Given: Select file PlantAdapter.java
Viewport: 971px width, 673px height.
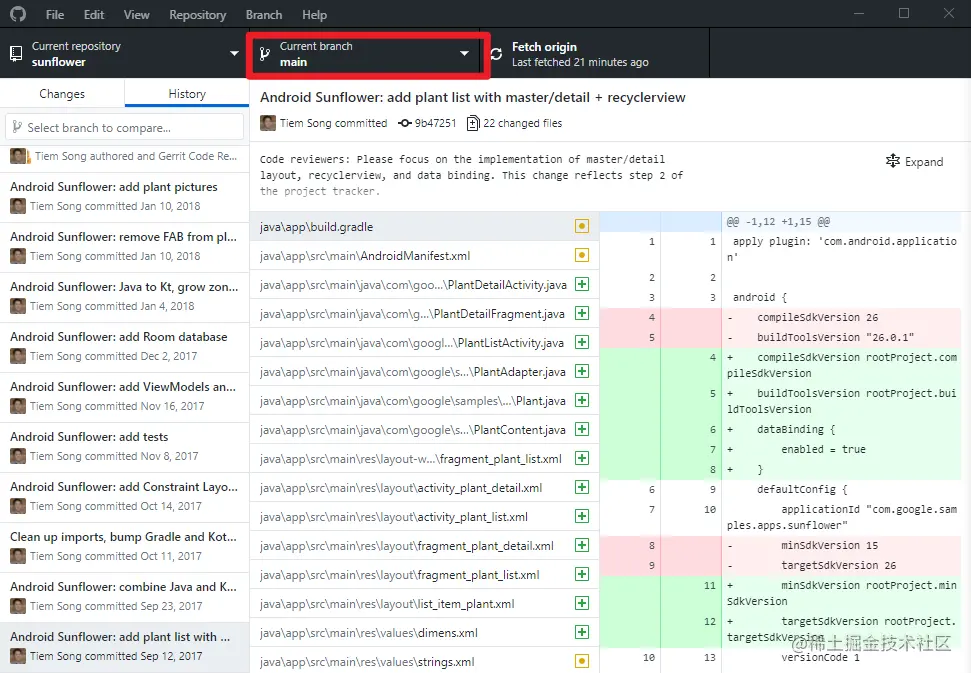Looking at the screenshot, I should coord(424,371).
